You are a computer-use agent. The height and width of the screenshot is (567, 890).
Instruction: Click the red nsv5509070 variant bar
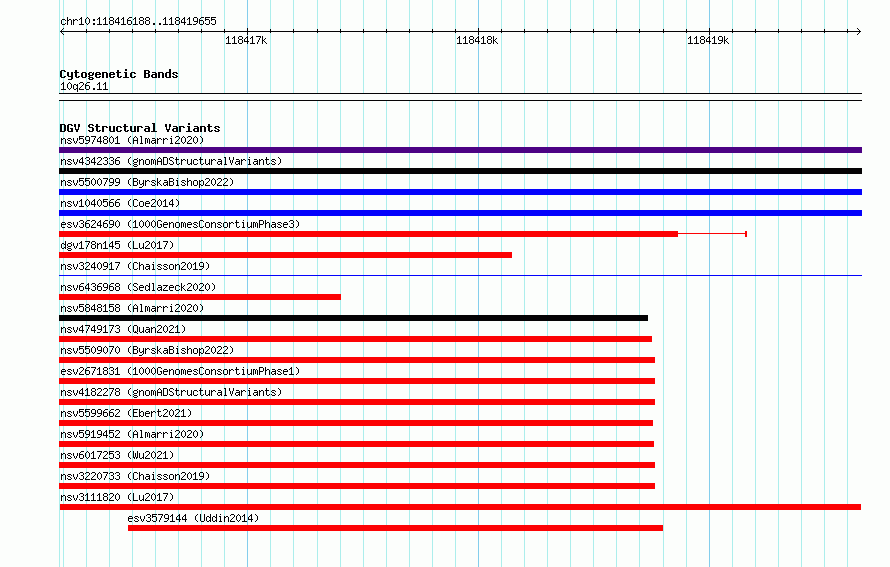[357, 360]
